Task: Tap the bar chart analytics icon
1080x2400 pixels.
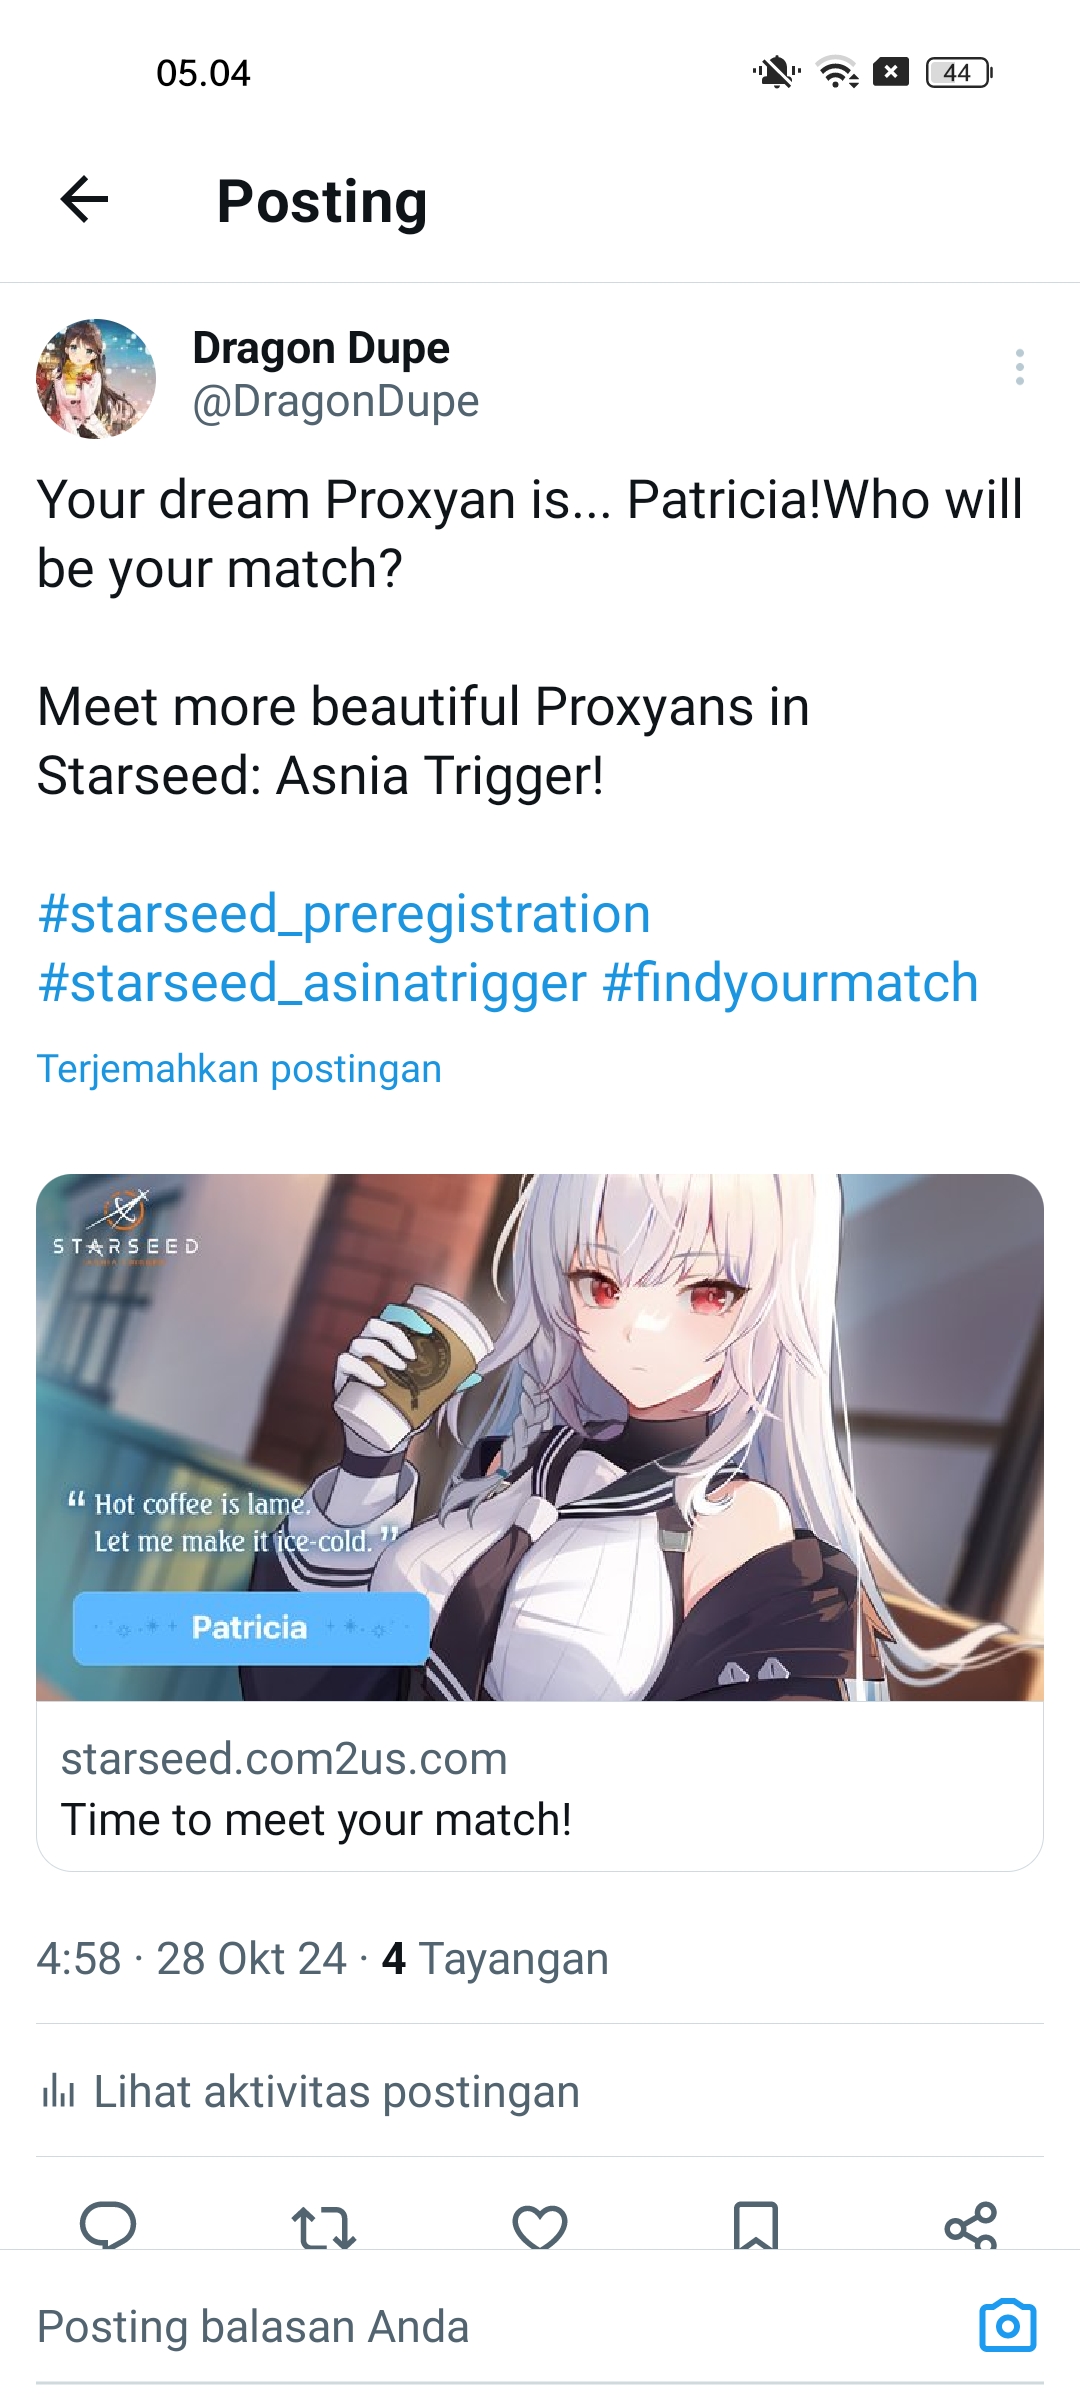Action: [x=58, y=2092]
